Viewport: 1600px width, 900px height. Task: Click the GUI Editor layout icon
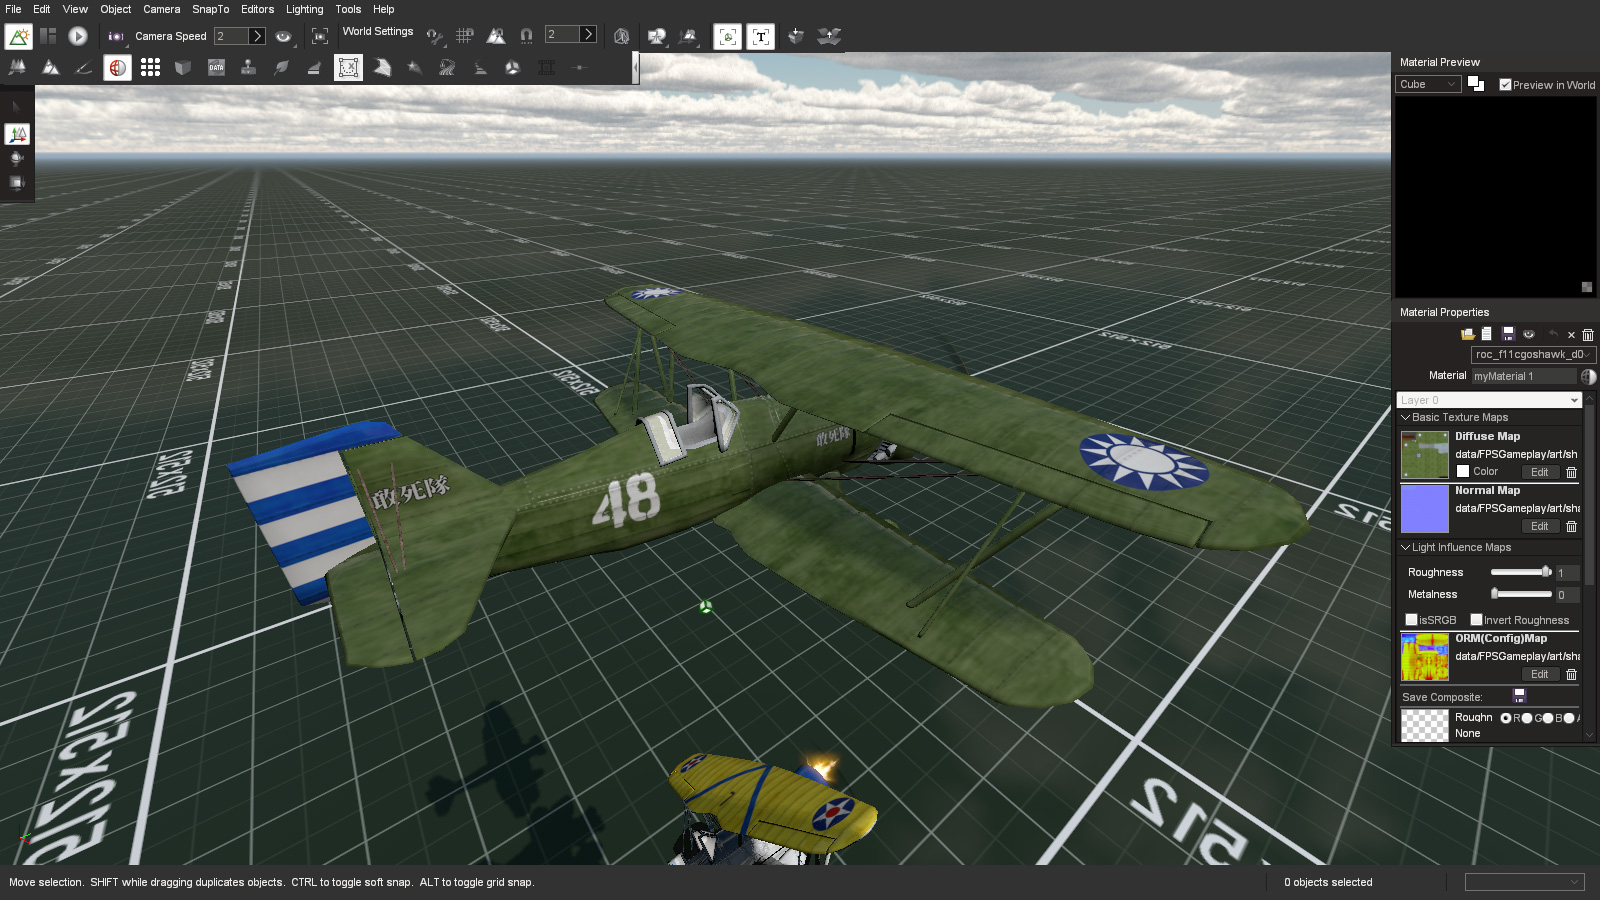tap(48, 36)
